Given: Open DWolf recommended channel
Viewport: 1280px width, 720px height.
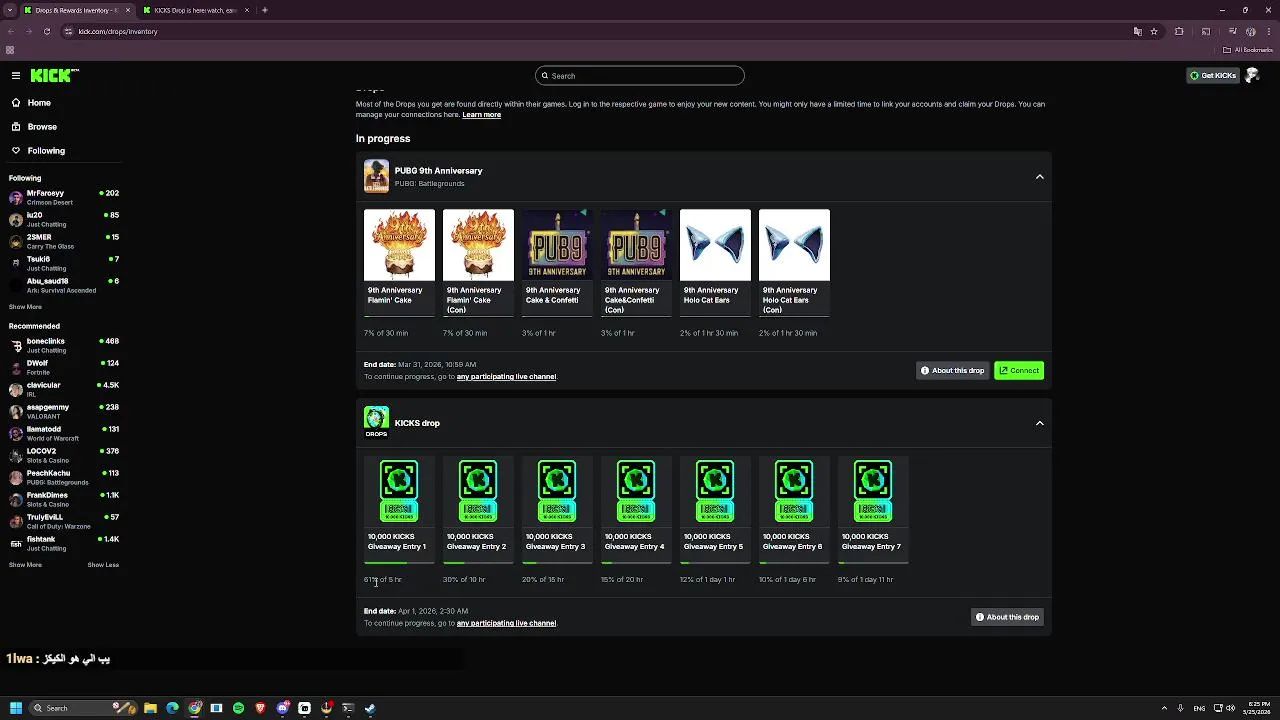Looking at the screenshot, I should (x=63, y=367).
